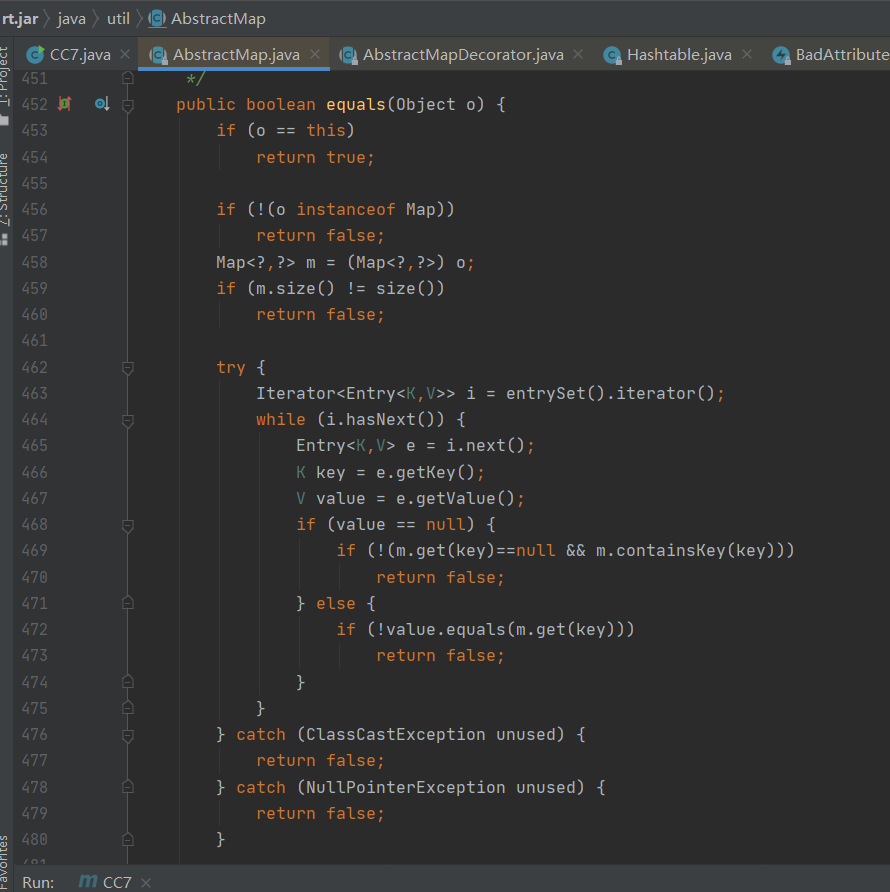
Task: Click NullPointerException on line 478
Action: pos(405,787)
